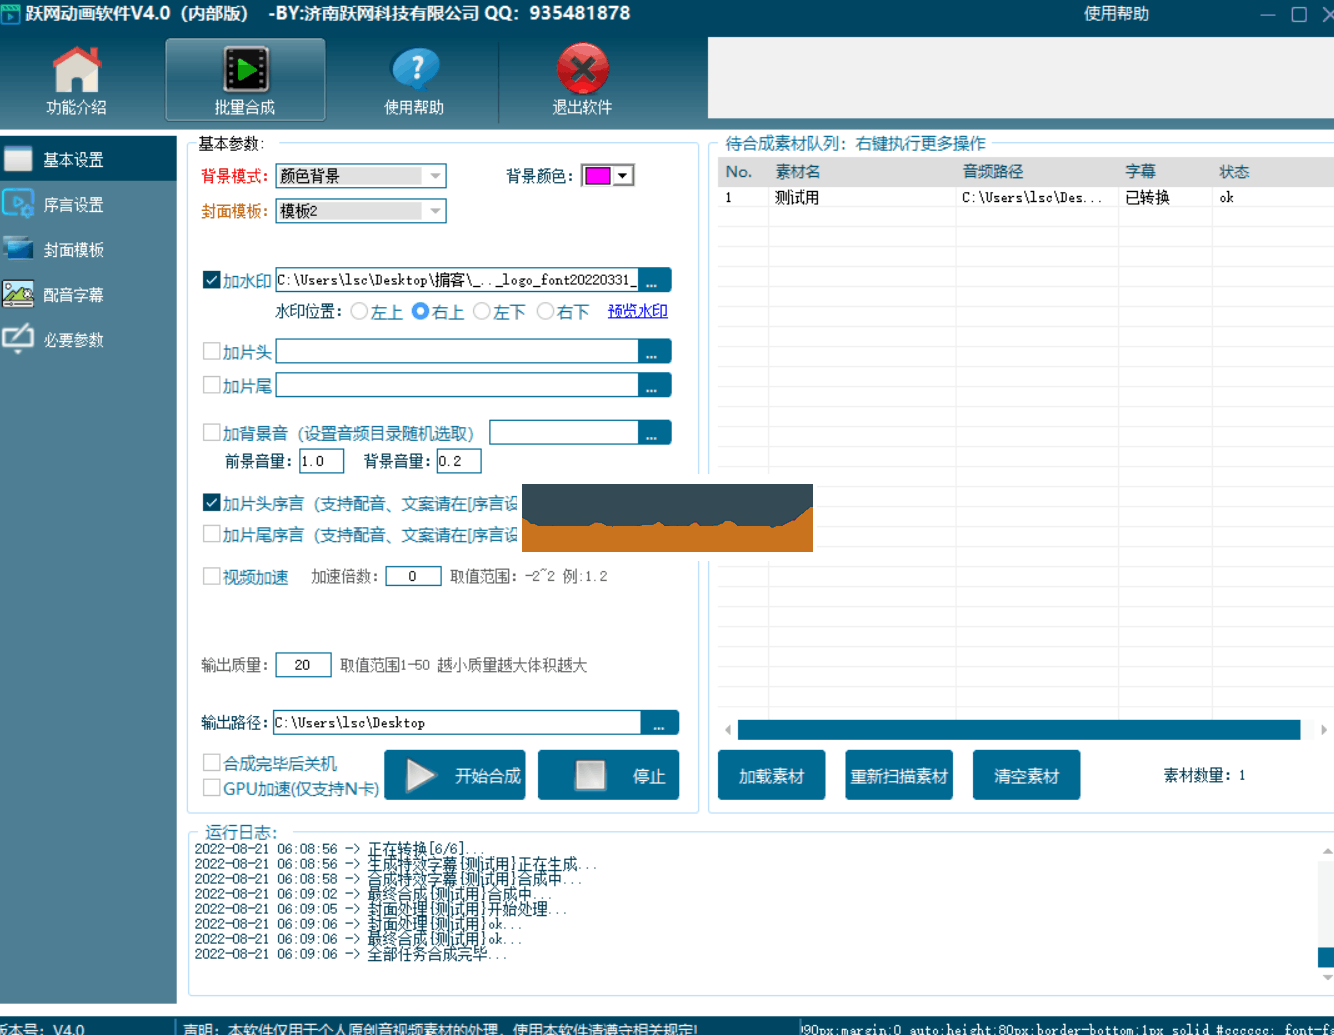Click left arrow of queue scrollbar
This screenshot has height=1035, width=1334.
tap(728, 730)
